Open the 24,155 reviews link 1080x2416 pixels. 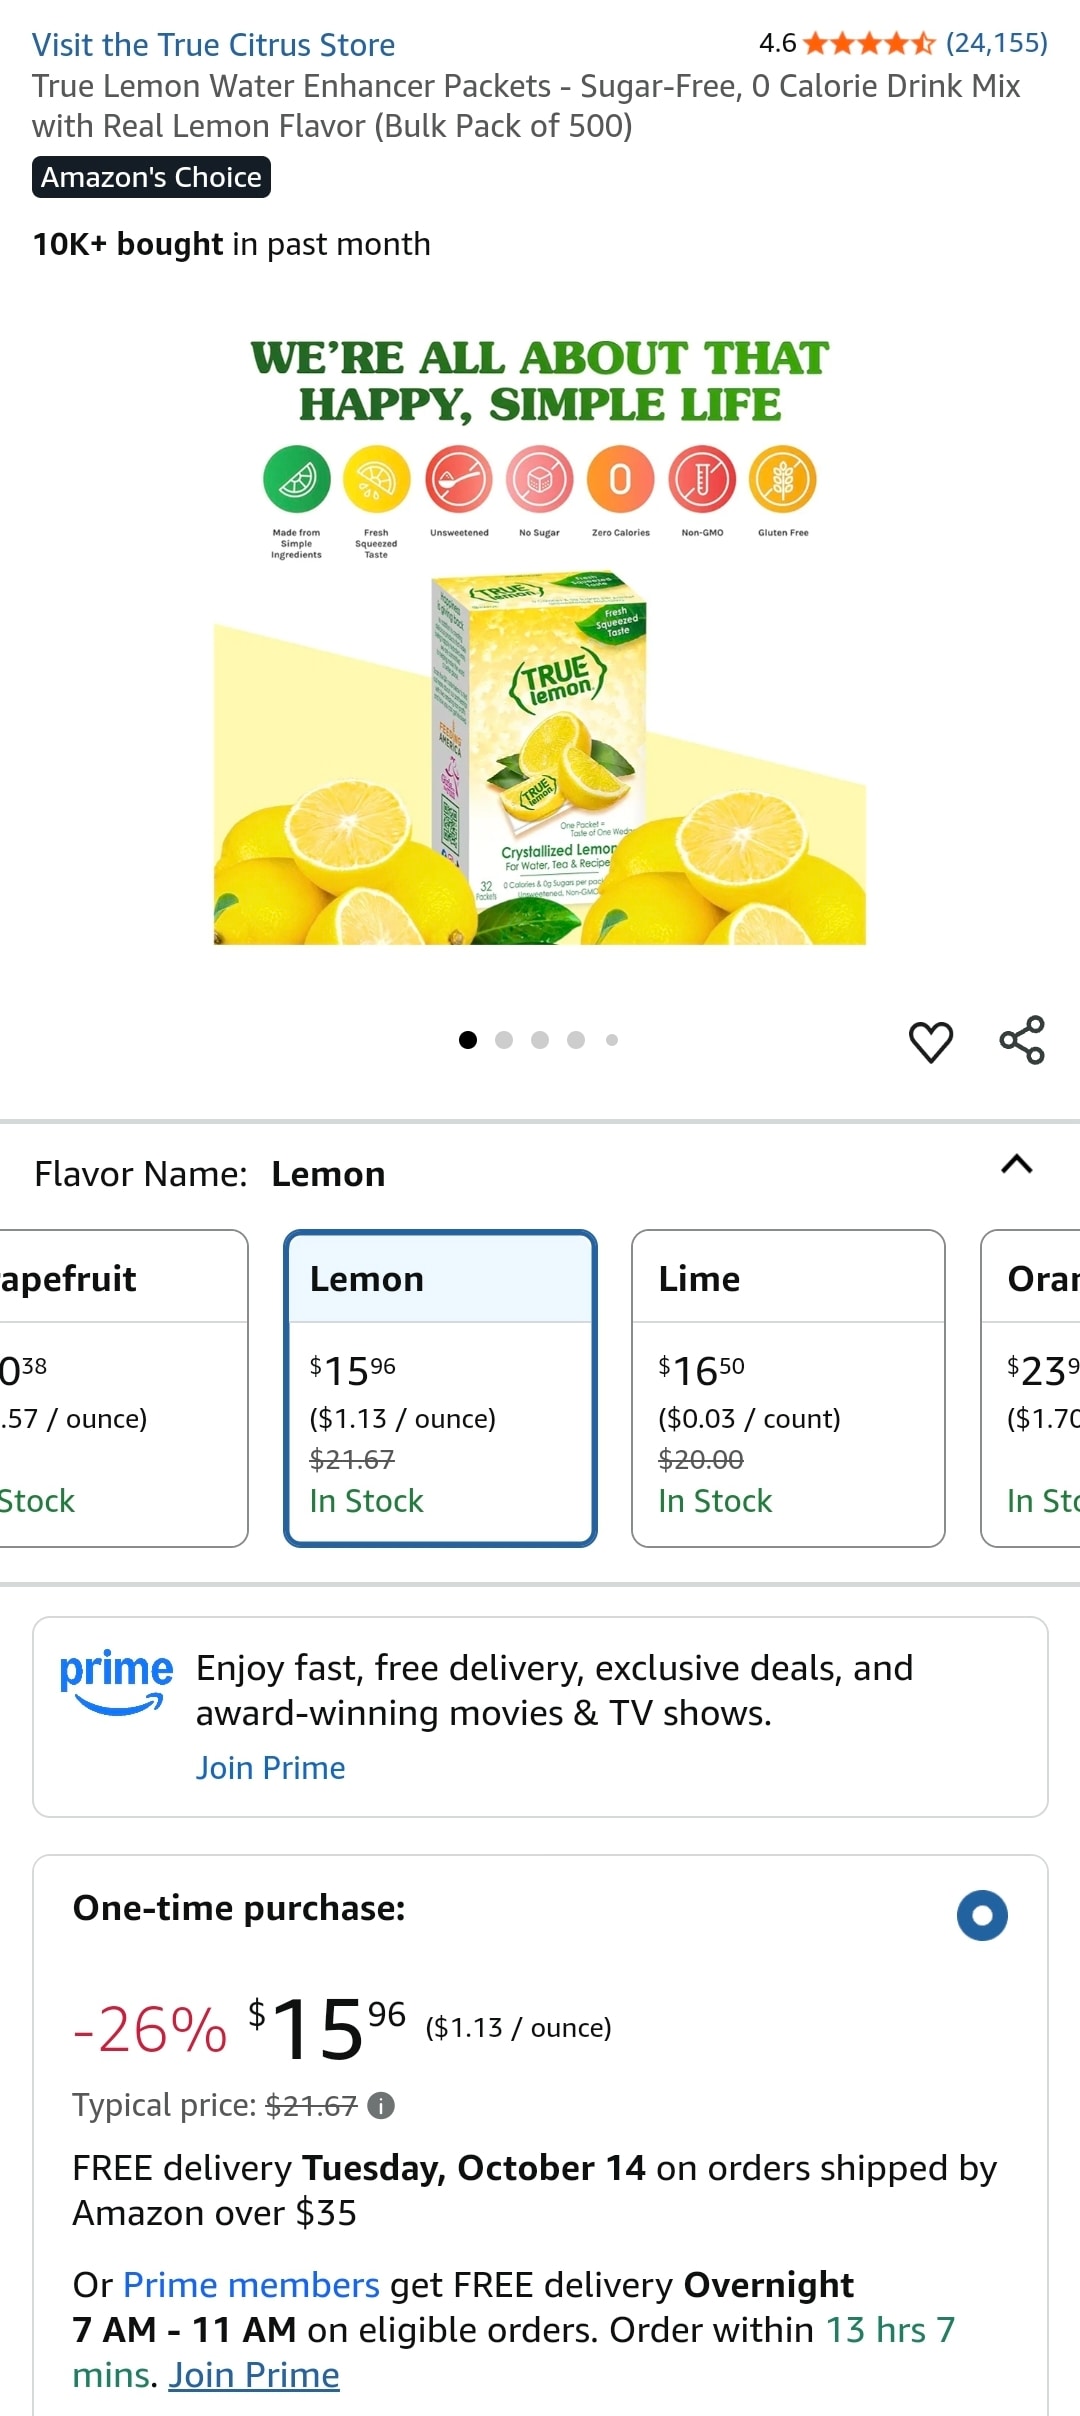pyautogui.click(x=996, y=43)
